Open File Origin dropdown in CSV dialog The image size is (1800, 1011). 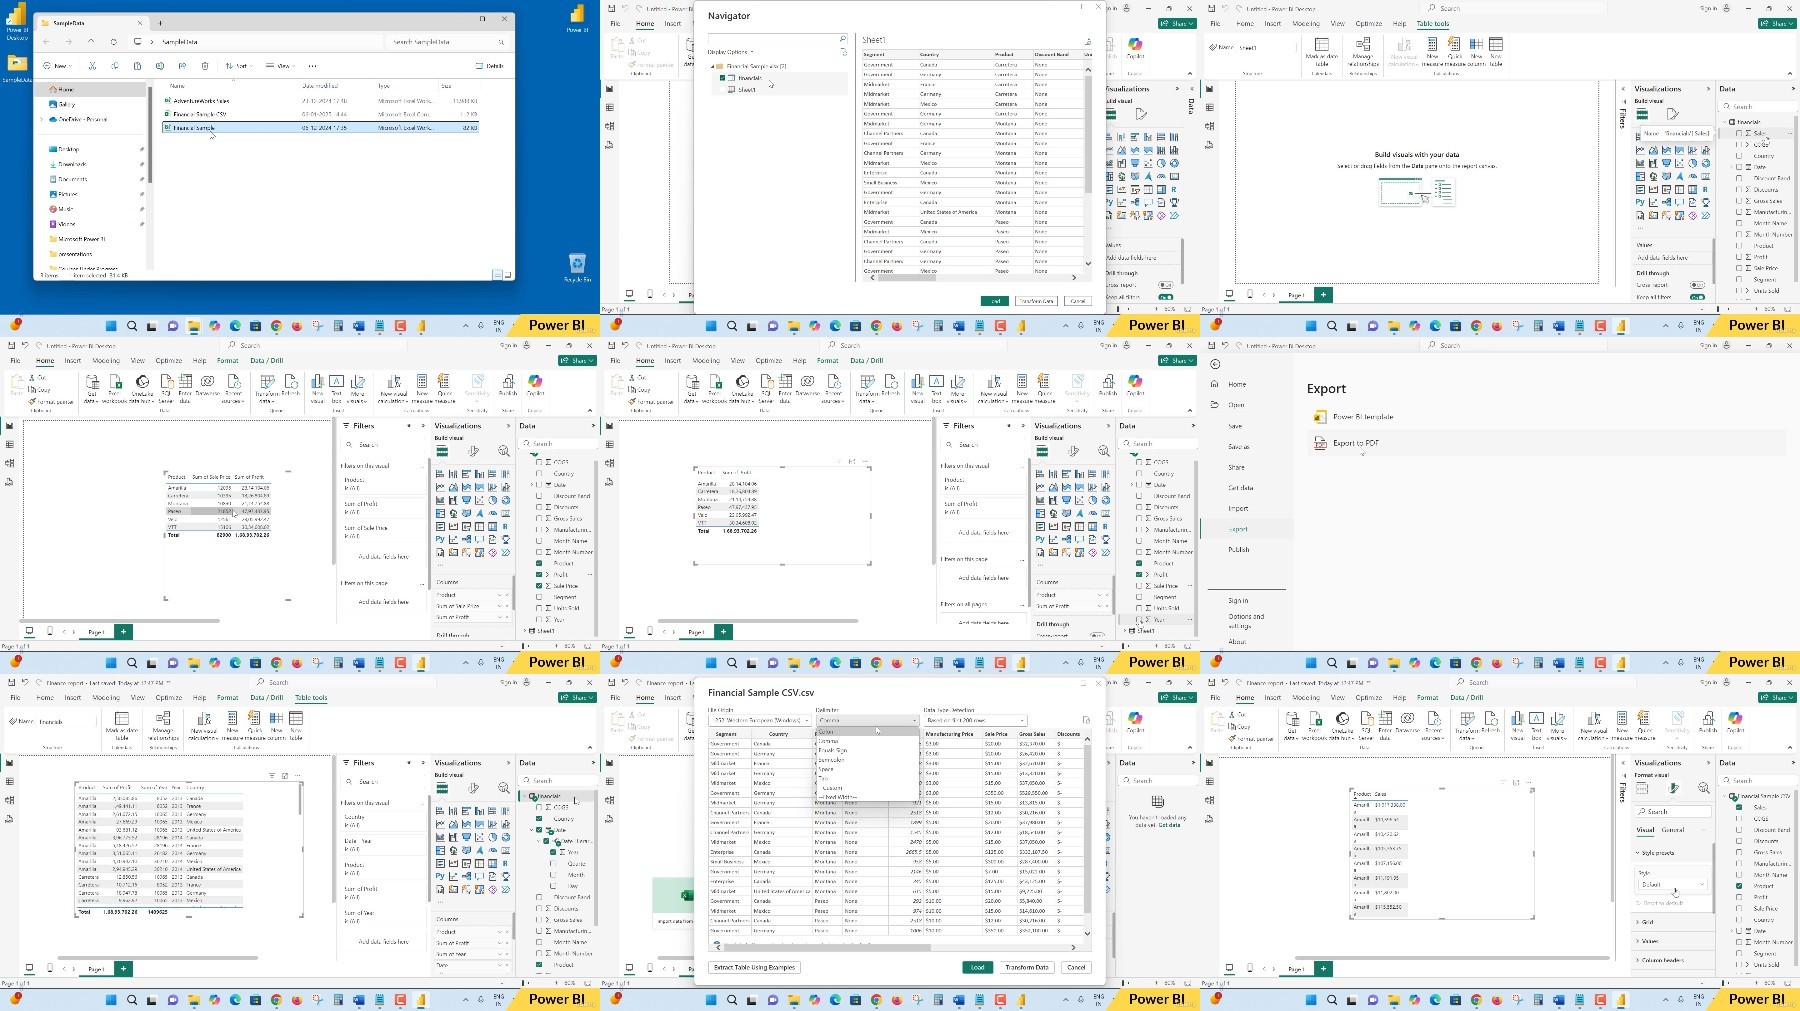click(x=759, y=720)
